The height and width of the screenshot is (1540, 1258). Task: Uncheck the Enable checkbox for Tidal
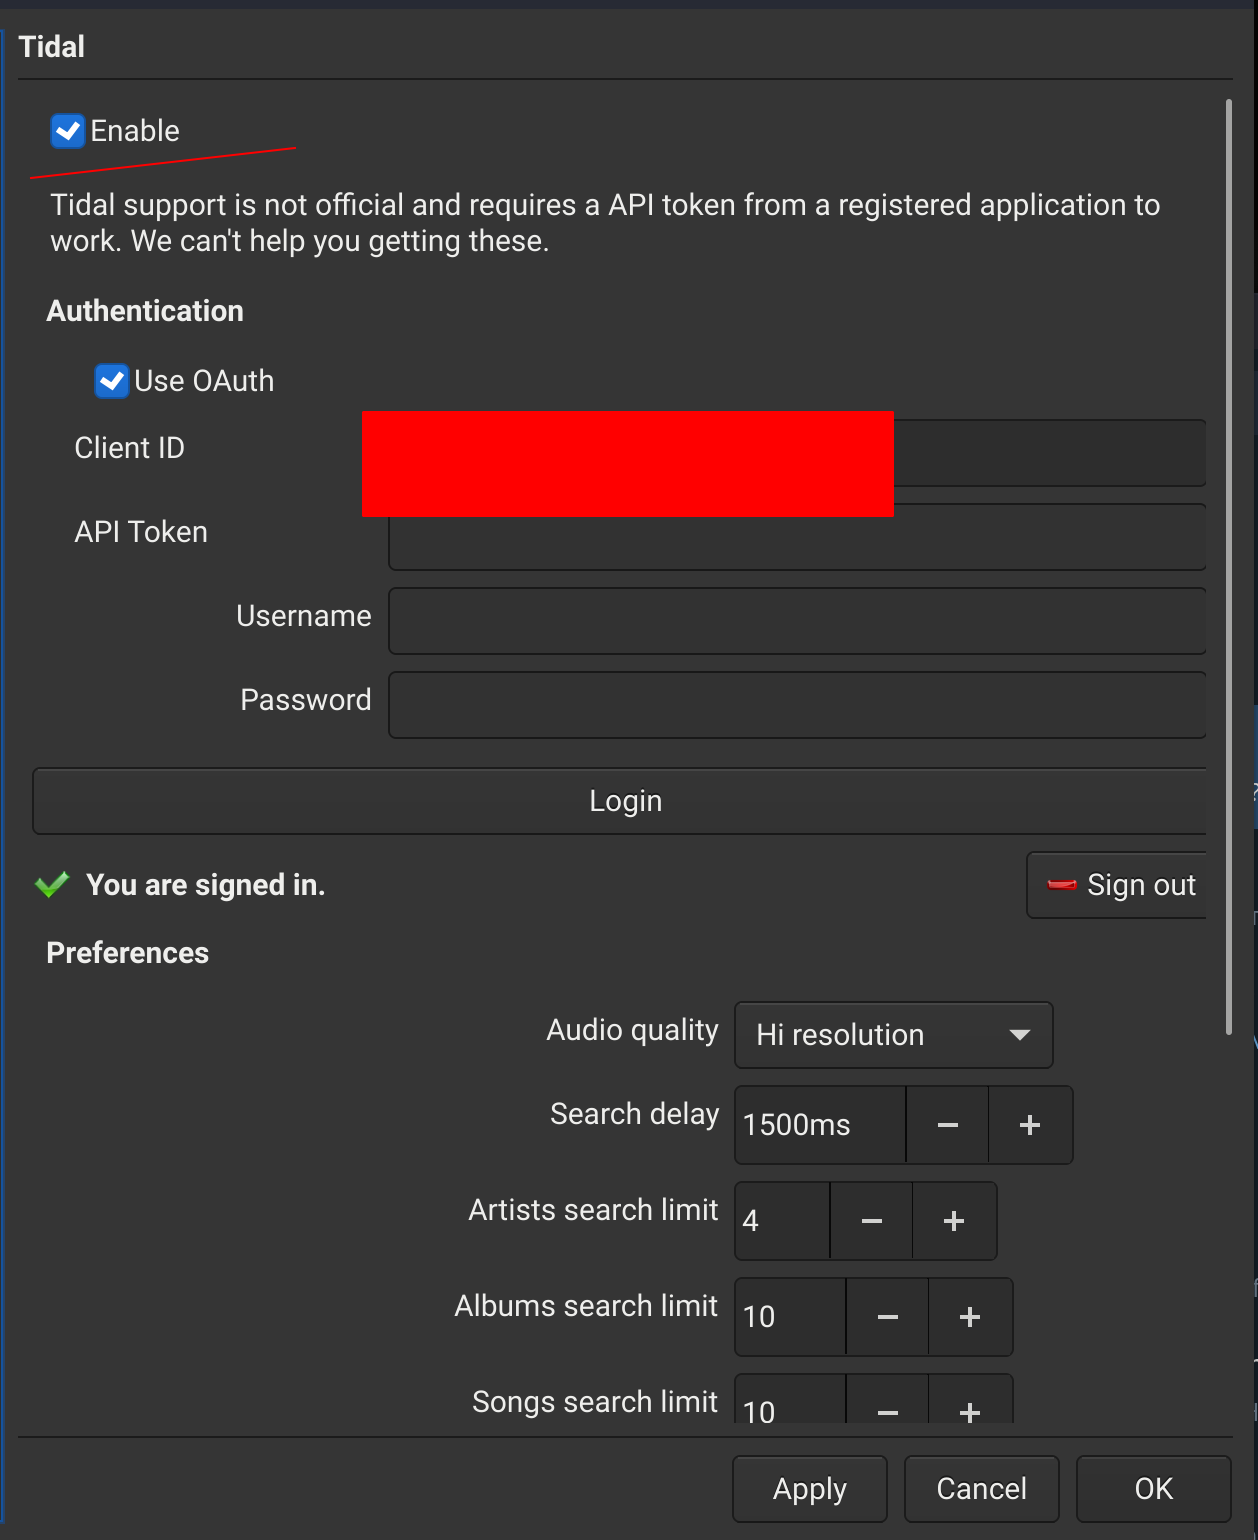point(68,131)
